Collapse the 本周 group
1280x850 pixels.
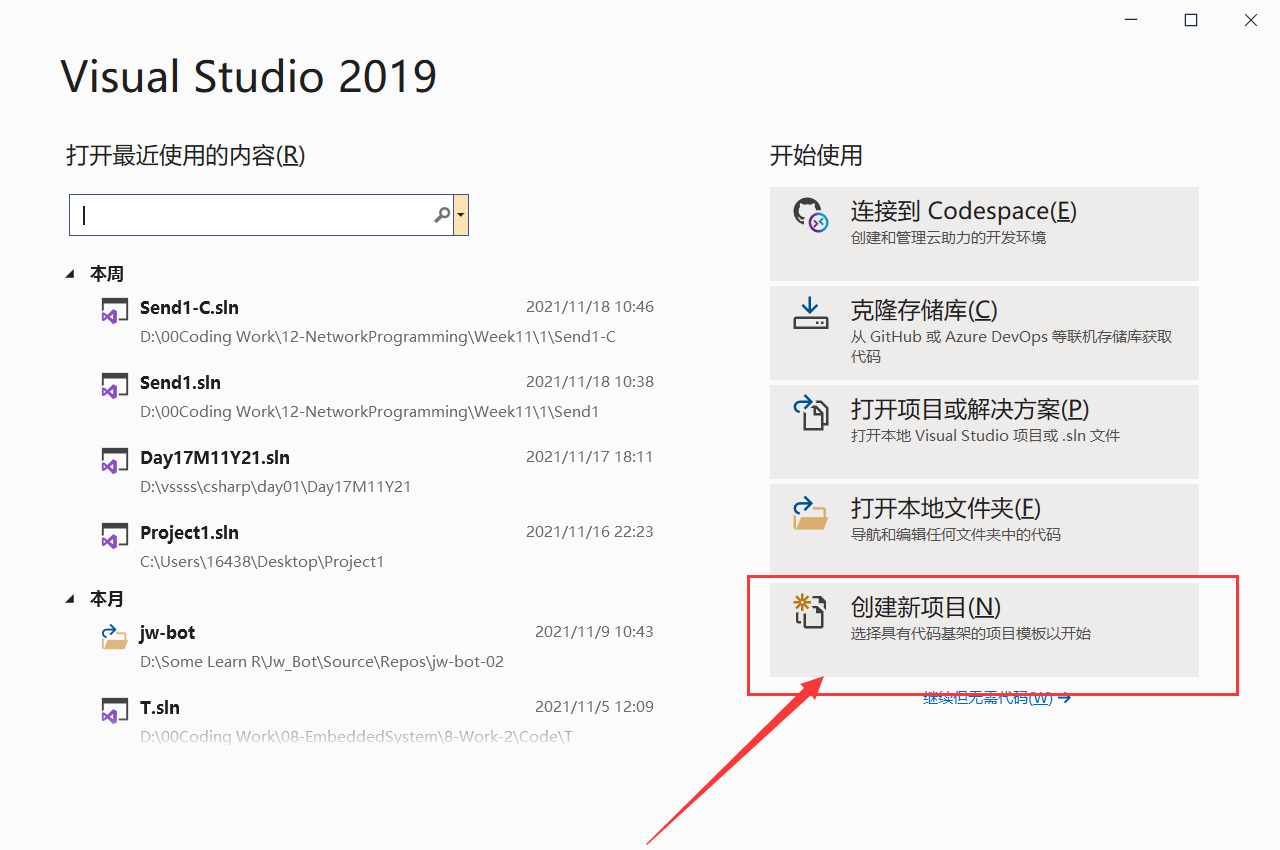pos(70,274)
